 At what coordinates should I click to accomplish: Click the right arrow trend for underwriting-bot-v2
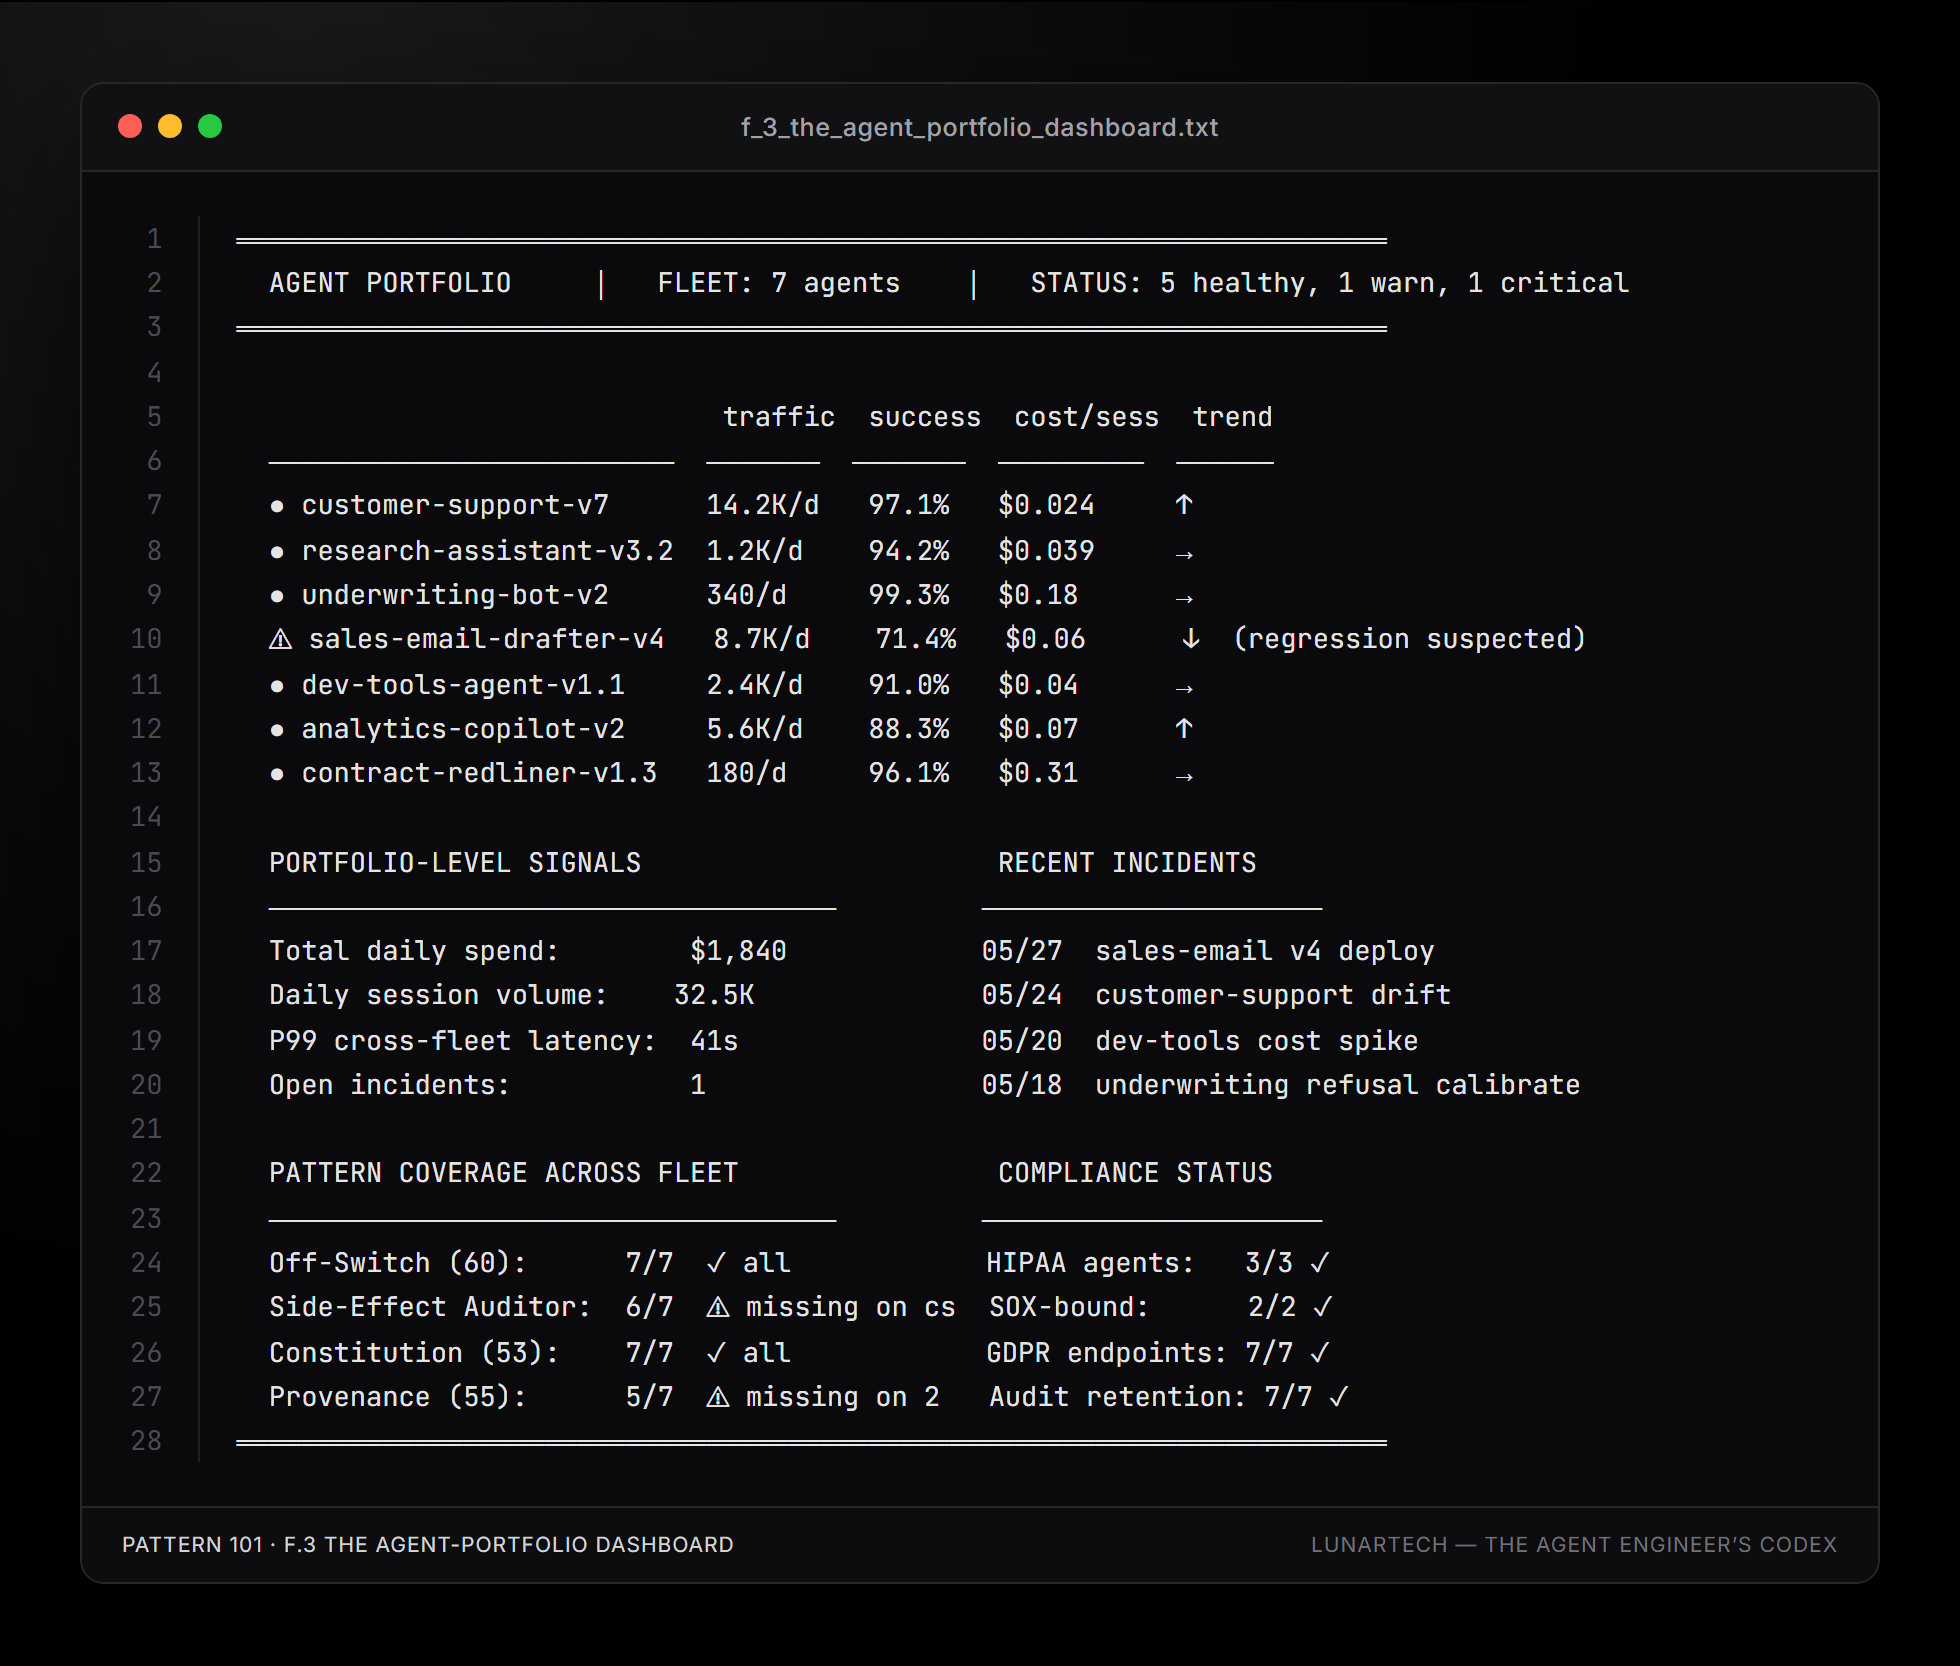1184,598
